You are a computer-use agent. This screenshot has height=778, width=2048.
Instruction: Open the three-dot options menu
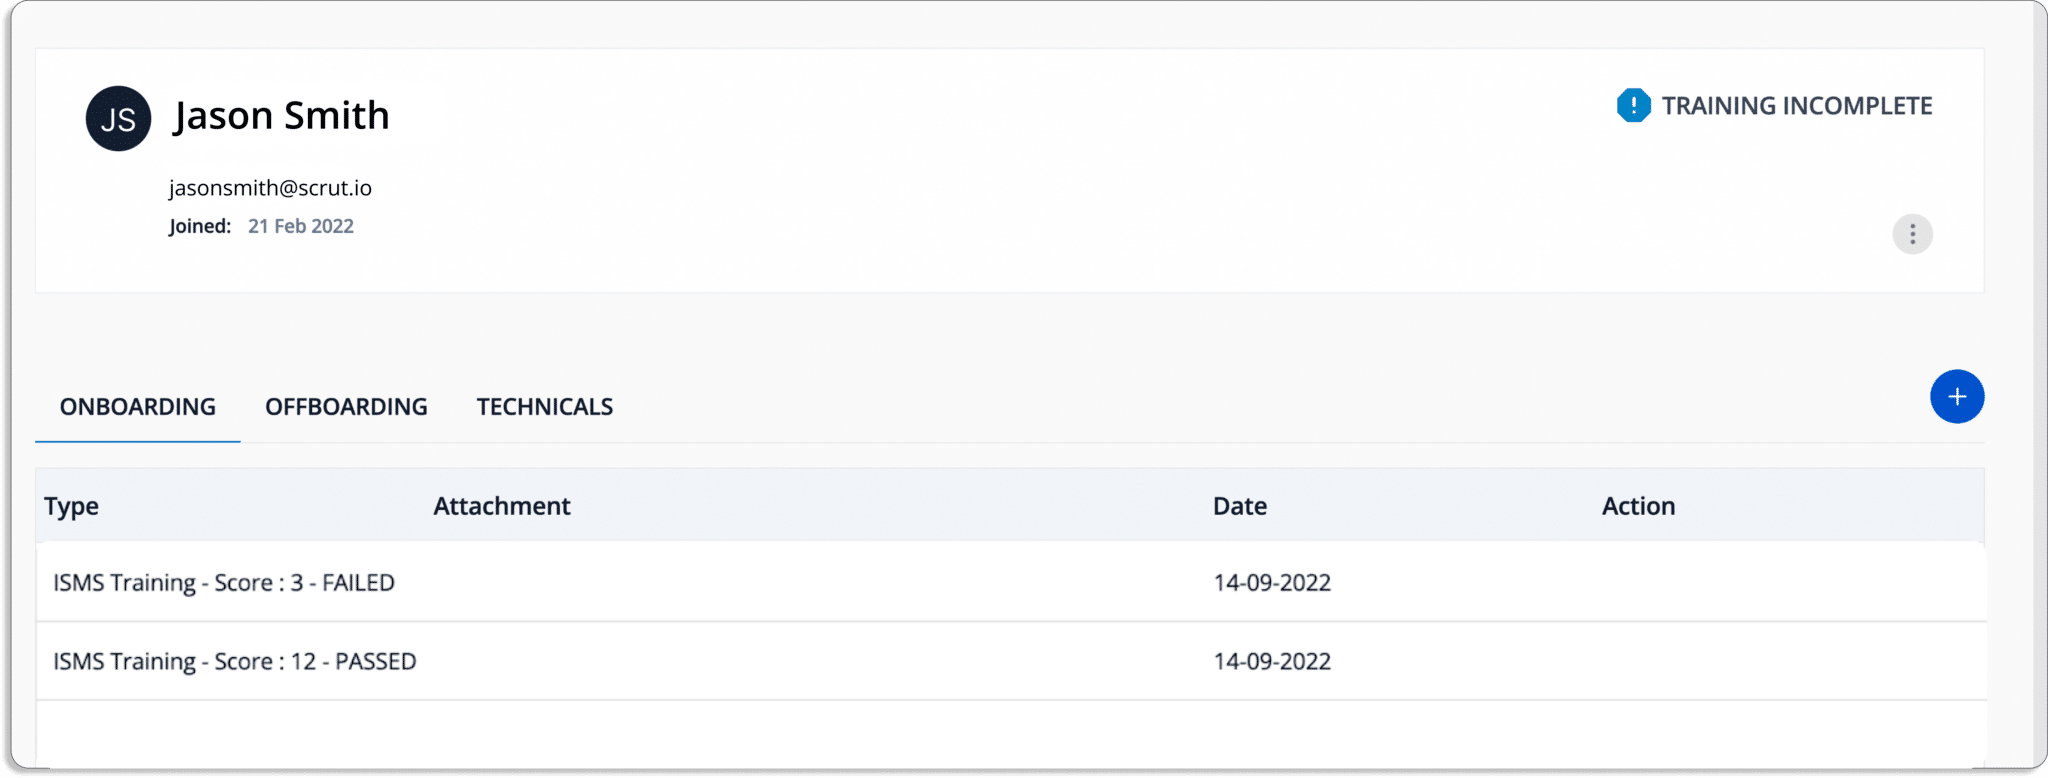pos(1912,234)
